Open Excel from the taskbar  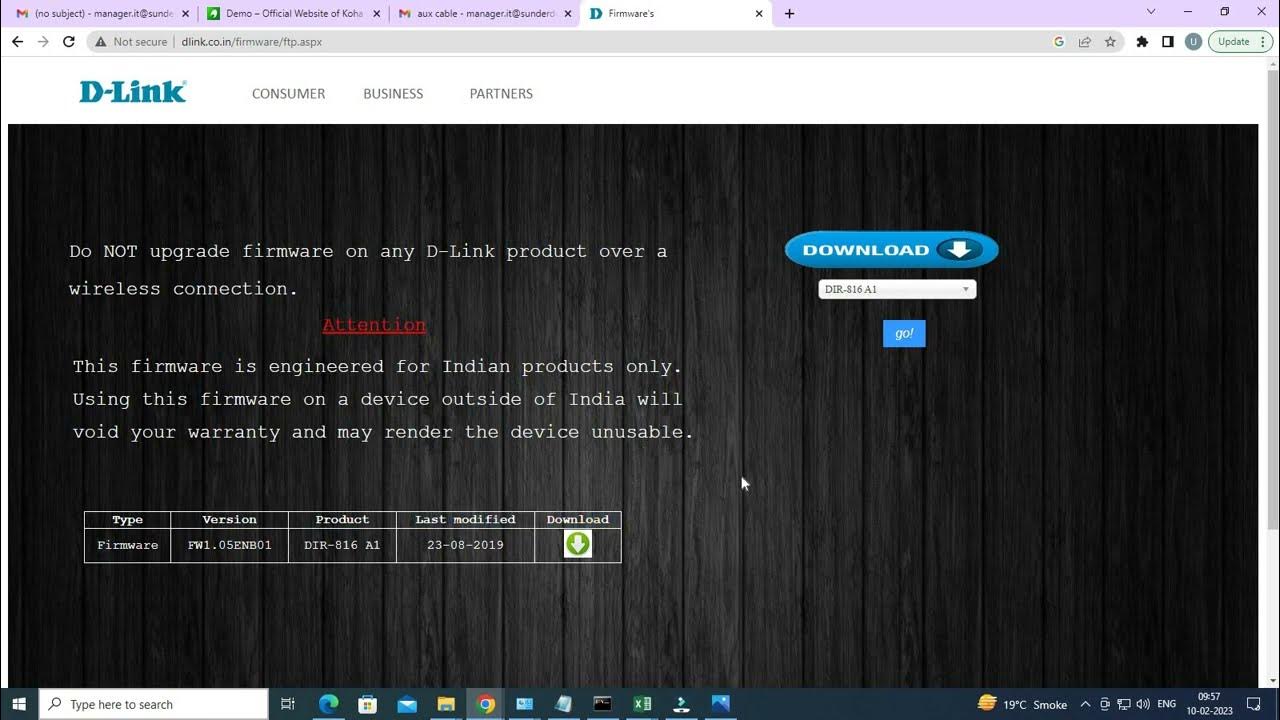point(642,704)
